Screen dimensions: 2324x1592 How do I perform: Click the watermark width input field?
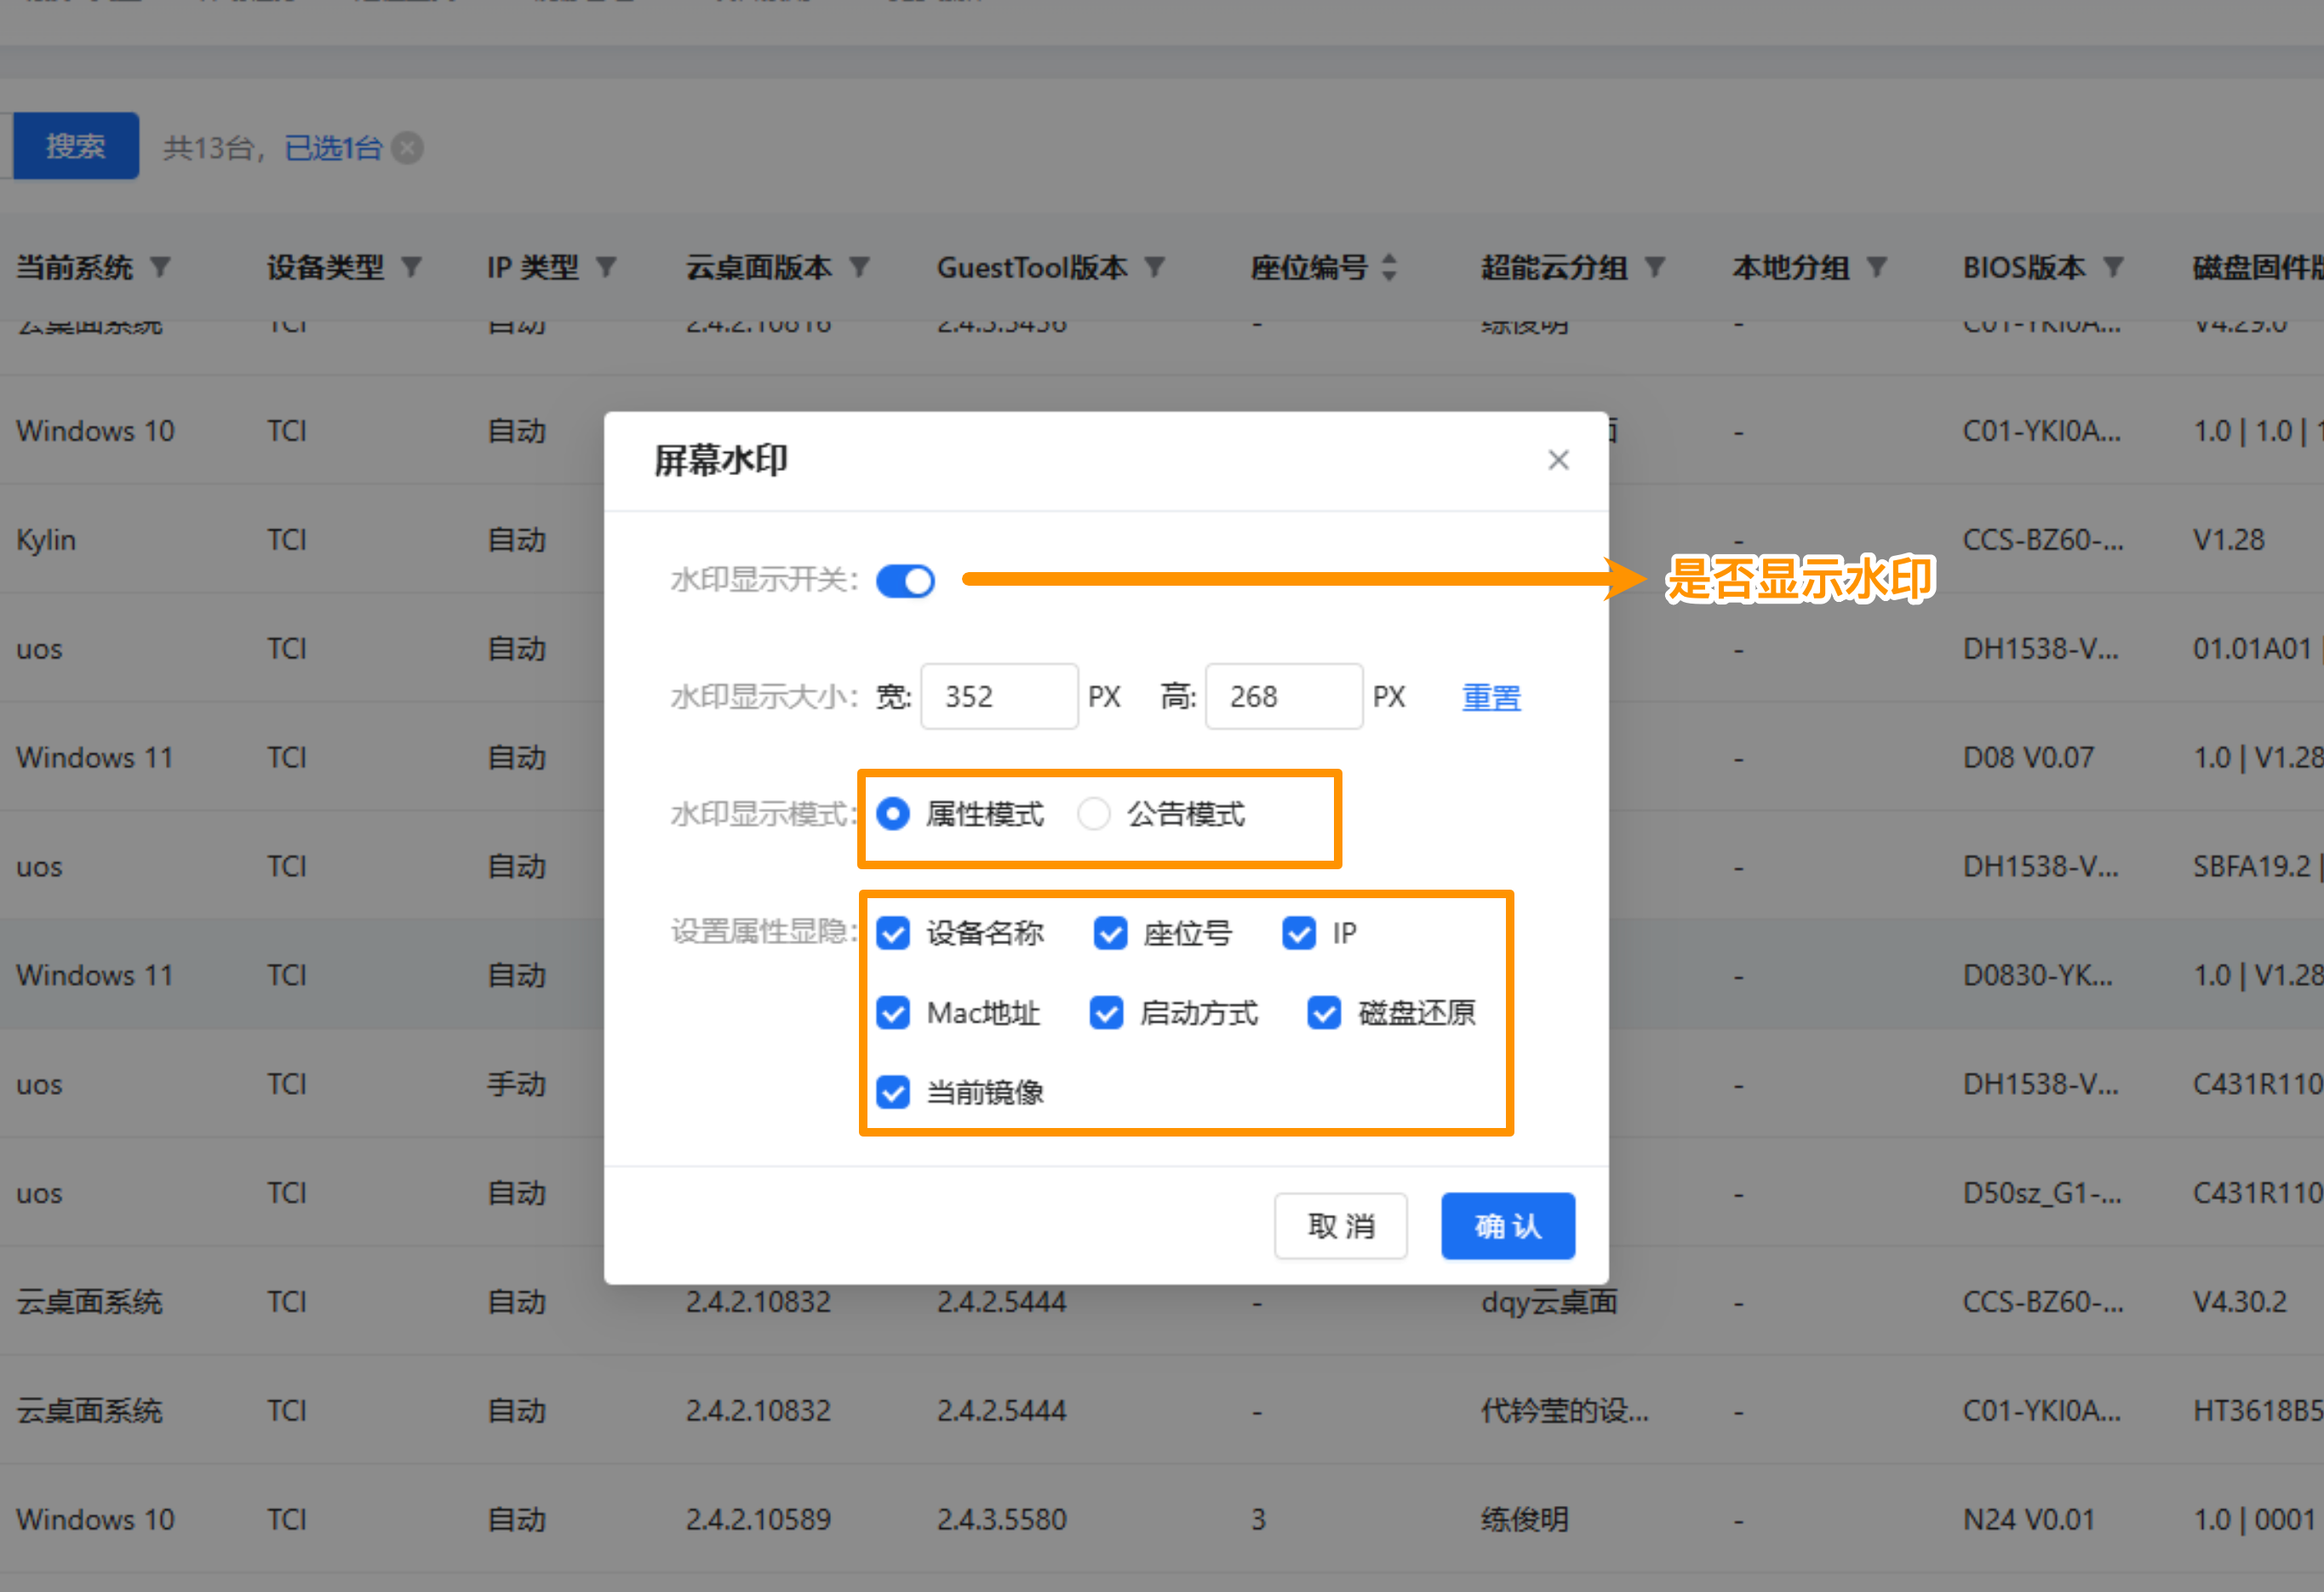point(998,697)
